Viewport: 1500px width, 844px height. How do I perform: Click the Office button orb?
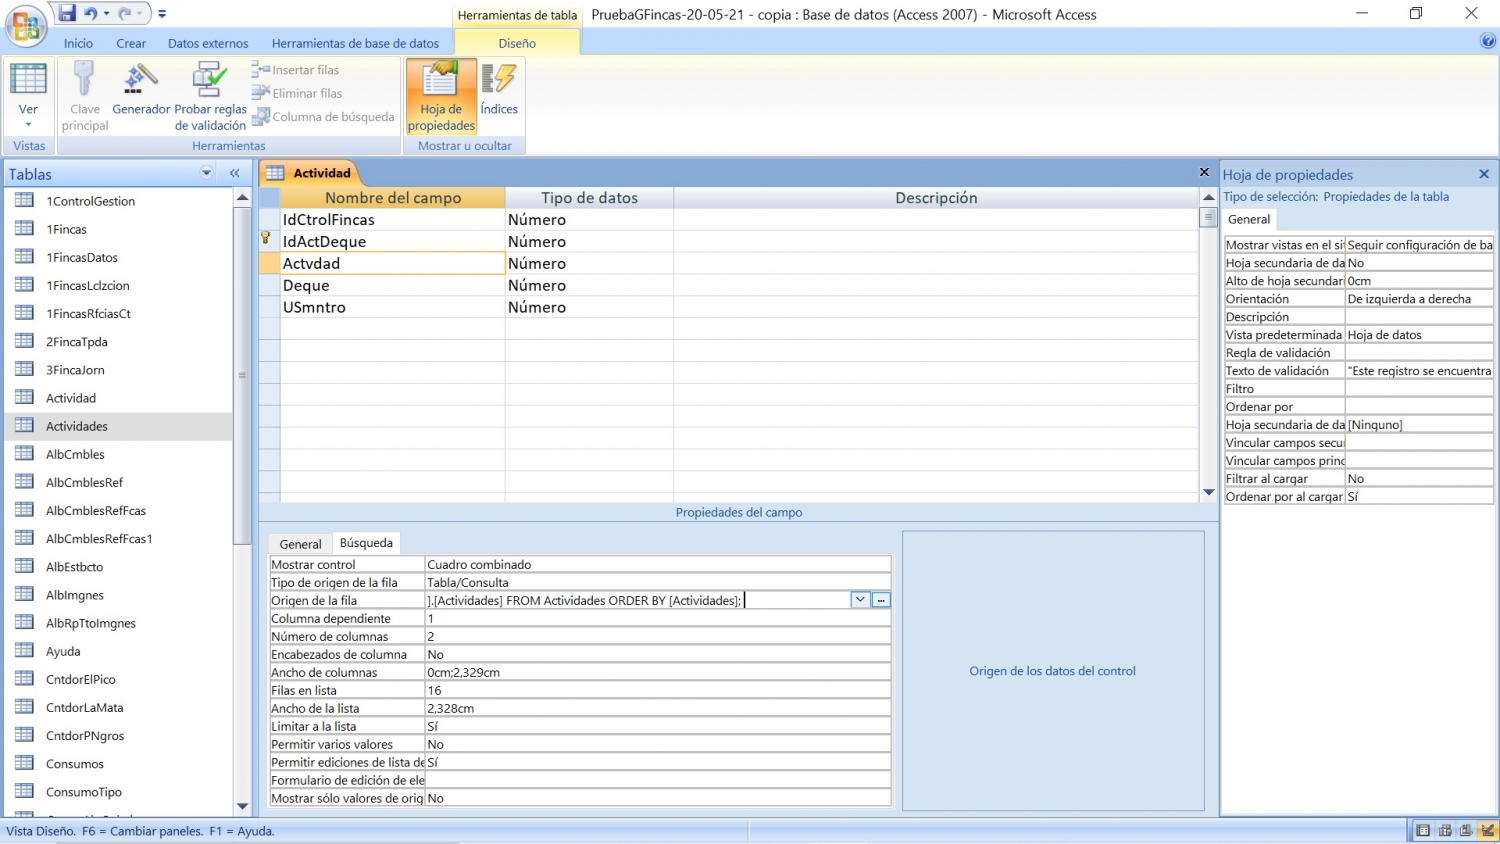click(26, 26)
